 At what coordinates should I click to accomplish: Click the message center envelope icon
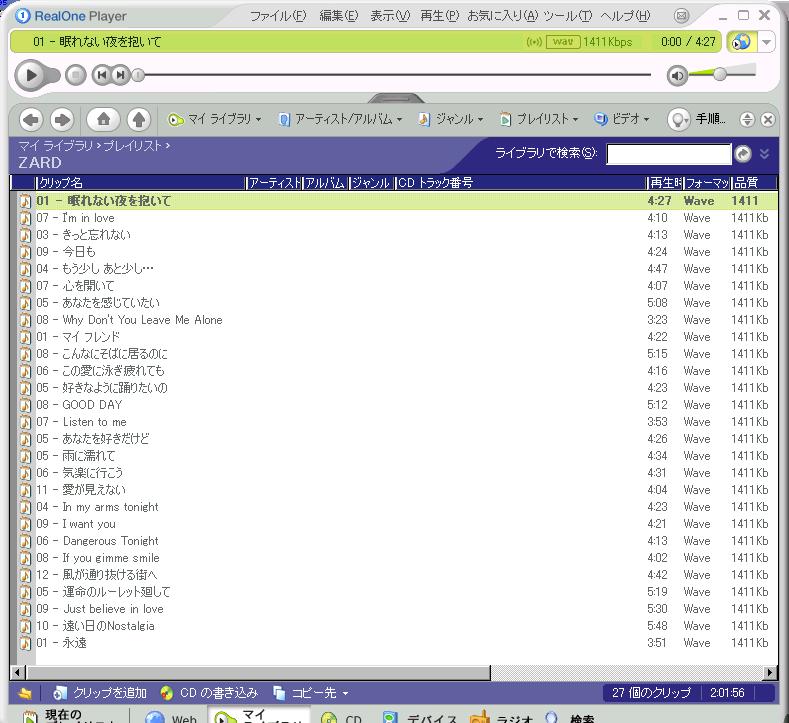click(x=681, y=16)
